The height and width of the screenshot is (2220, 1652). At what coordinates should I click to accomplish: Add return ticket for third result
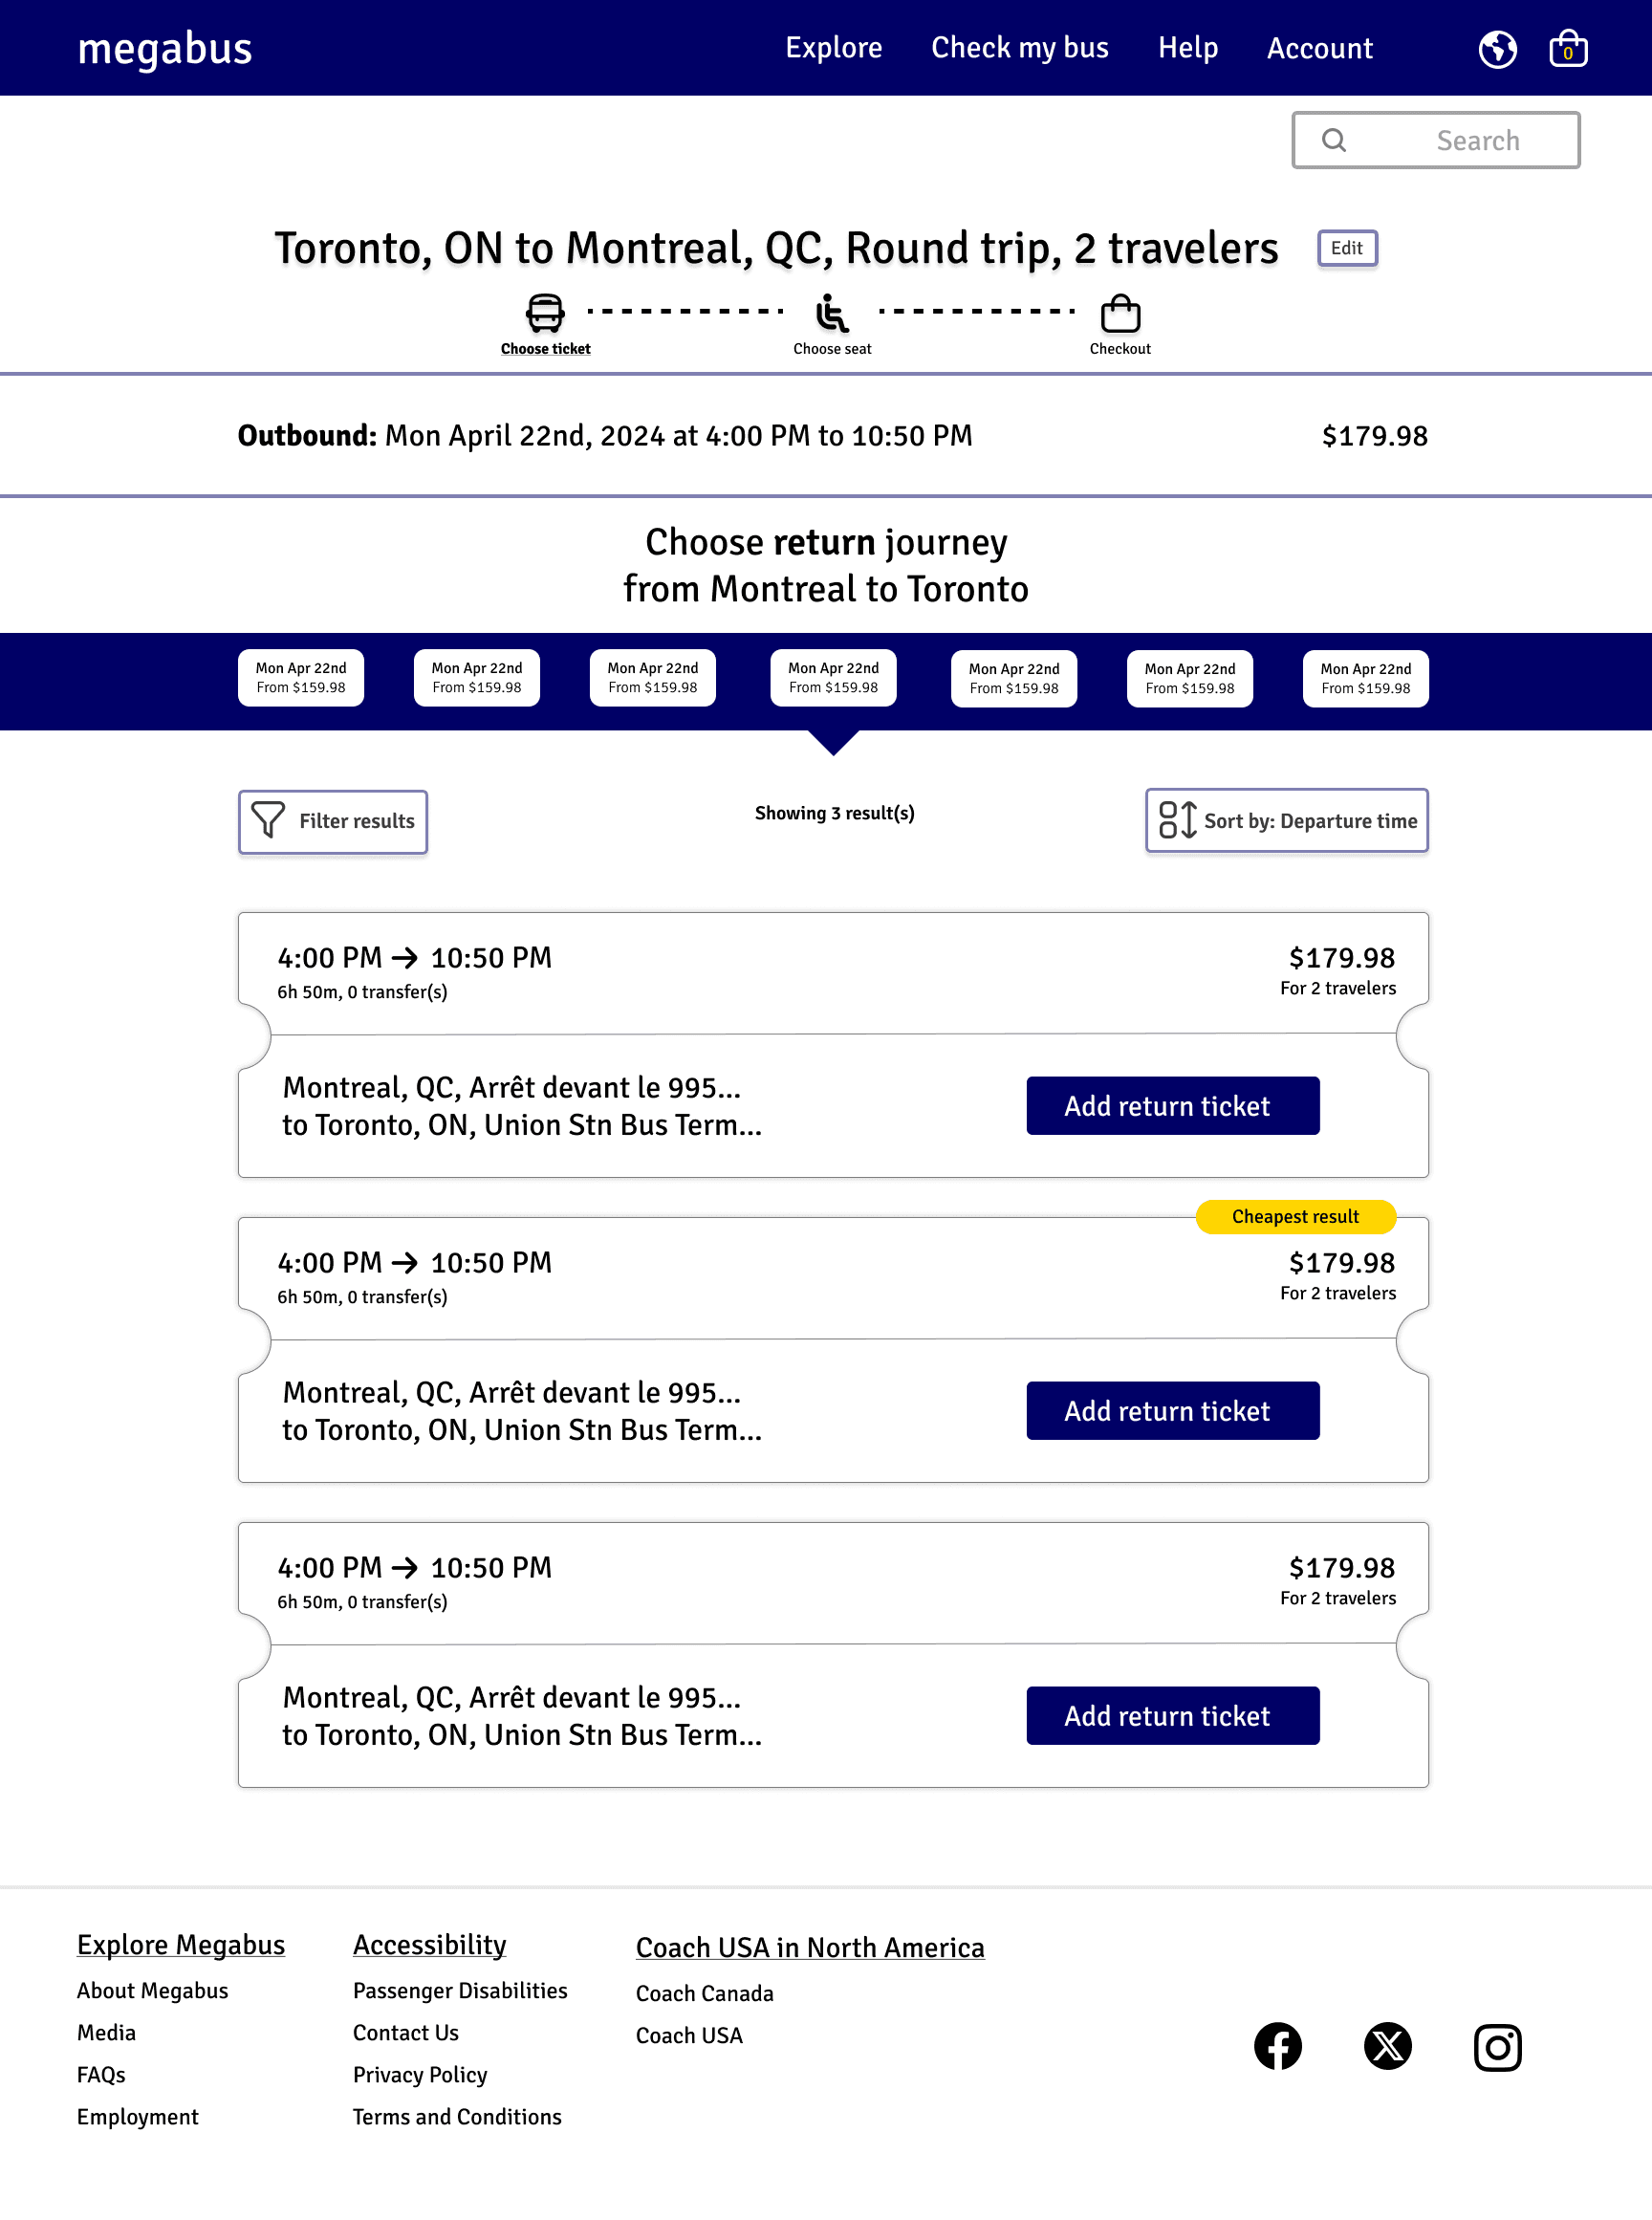click(x=1172, y=1716)
